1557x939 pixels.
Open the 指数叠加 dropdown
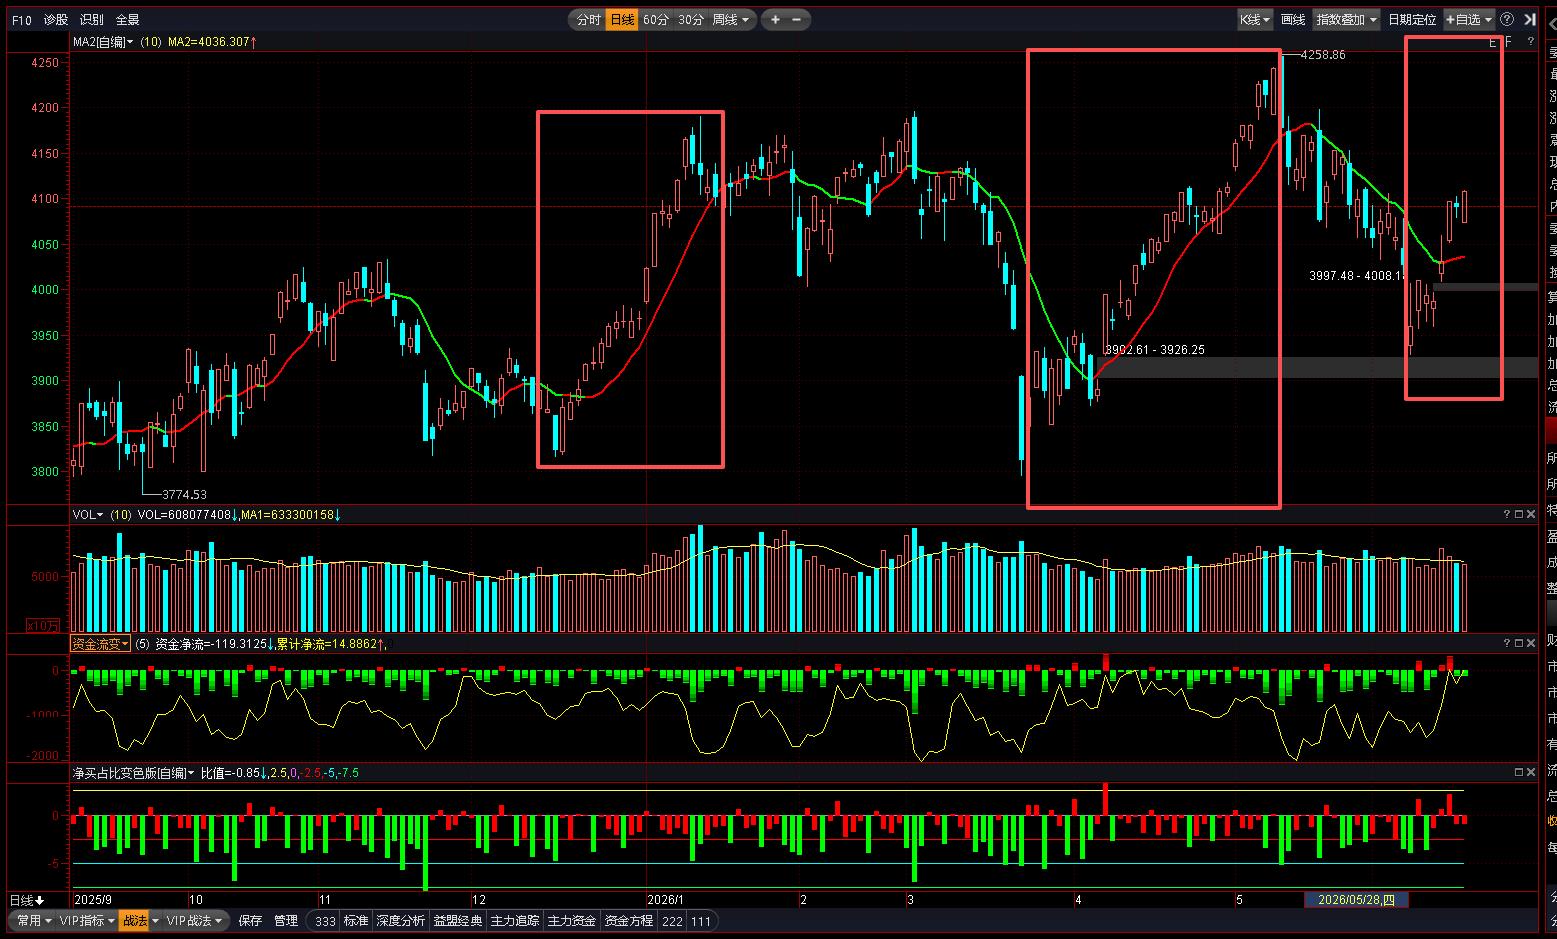click(x=1346, y=20)
